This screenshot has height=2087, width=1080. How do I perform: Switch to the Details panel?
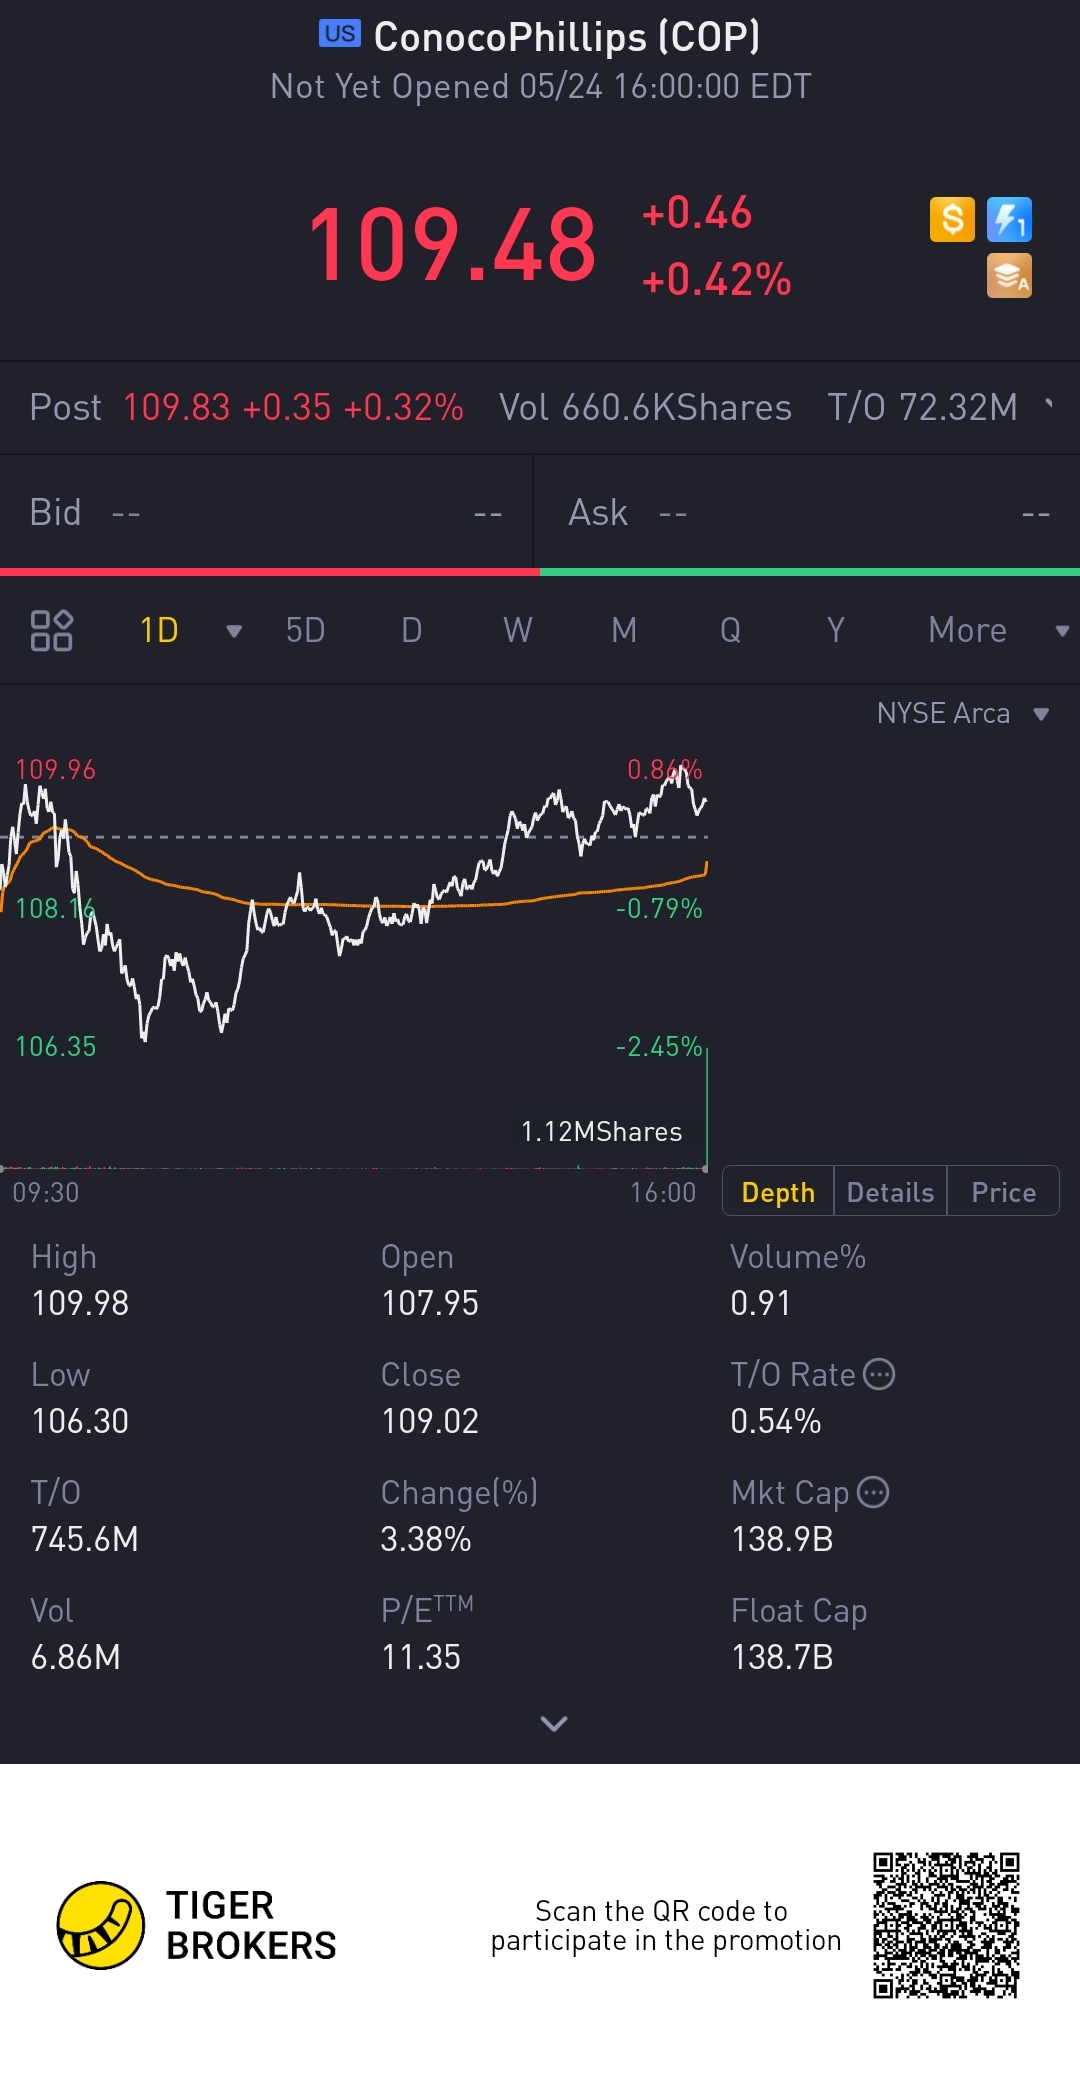tap(890, 1192)
